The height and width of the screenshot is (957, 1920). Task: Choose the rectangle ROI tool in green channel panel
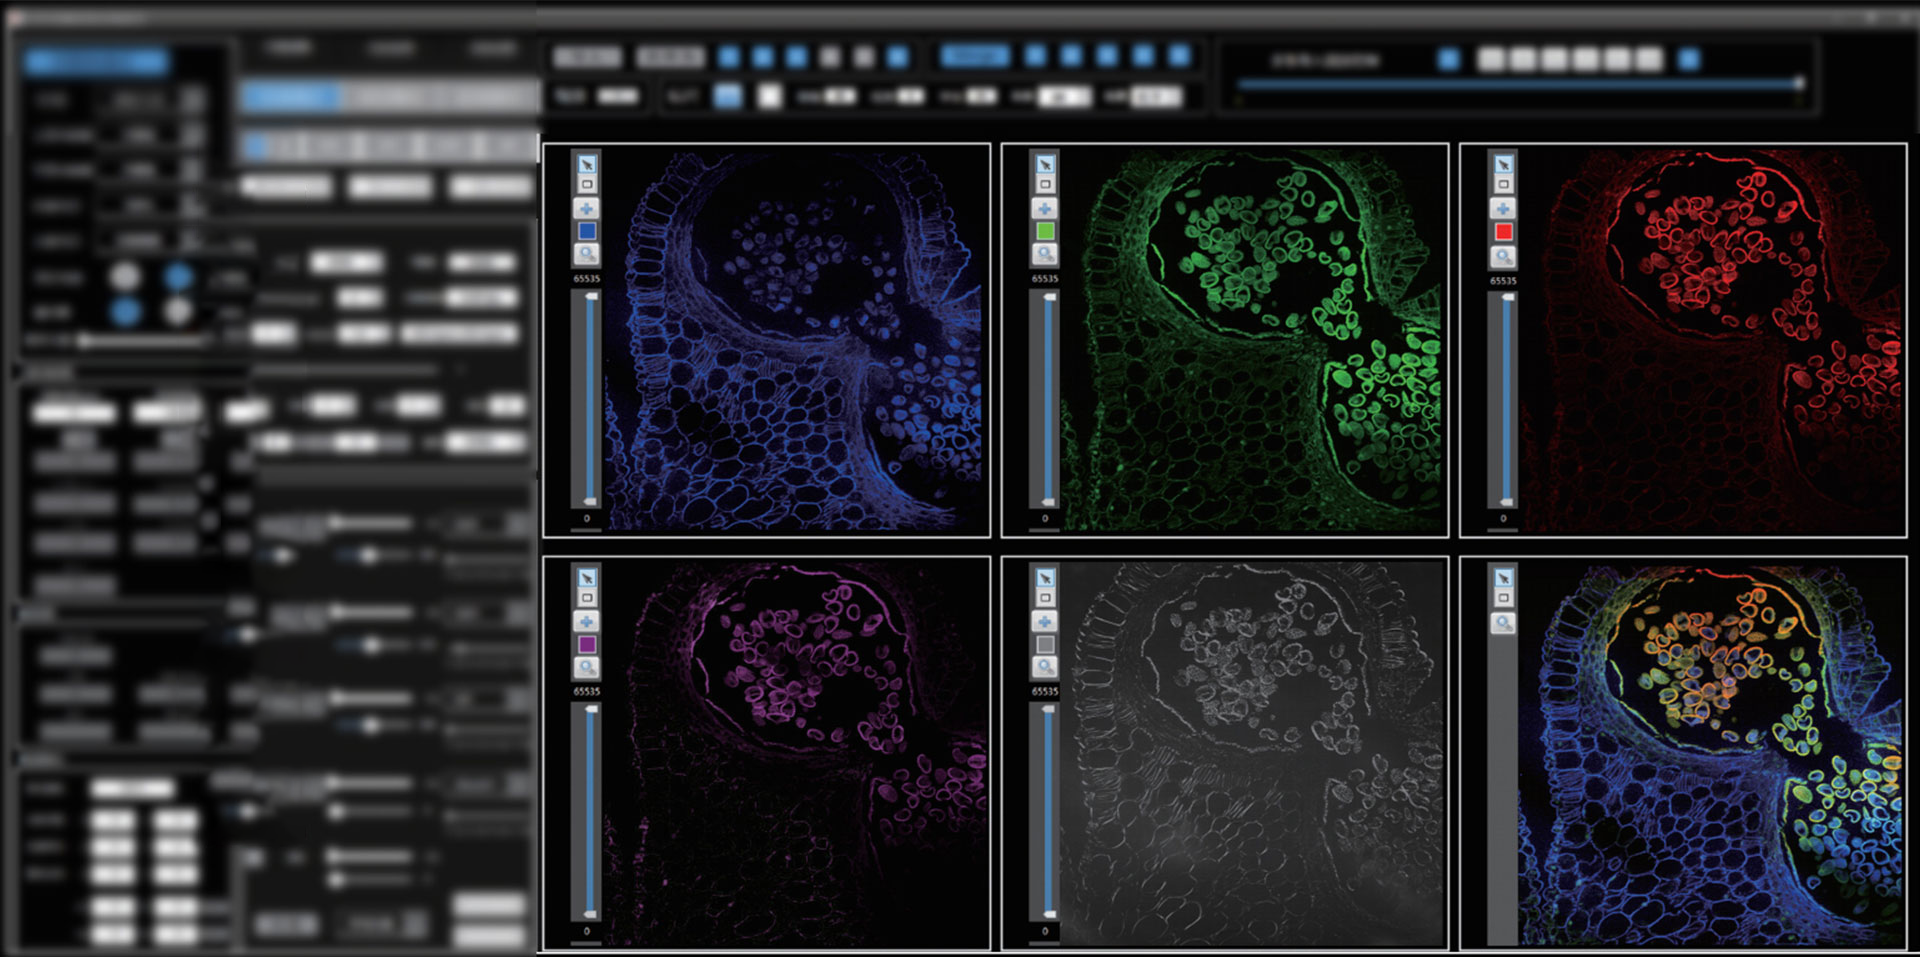[x=1045, y=185]
